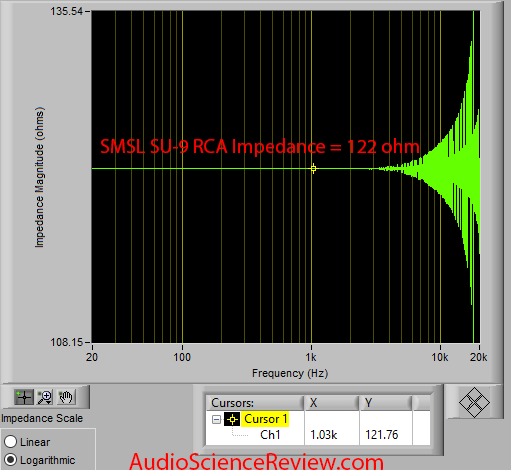Image resolution: width=511 pixels, height=470 pixels.
Task: Click the Frequency (Hz) axis label
Action: click(290, 373)
